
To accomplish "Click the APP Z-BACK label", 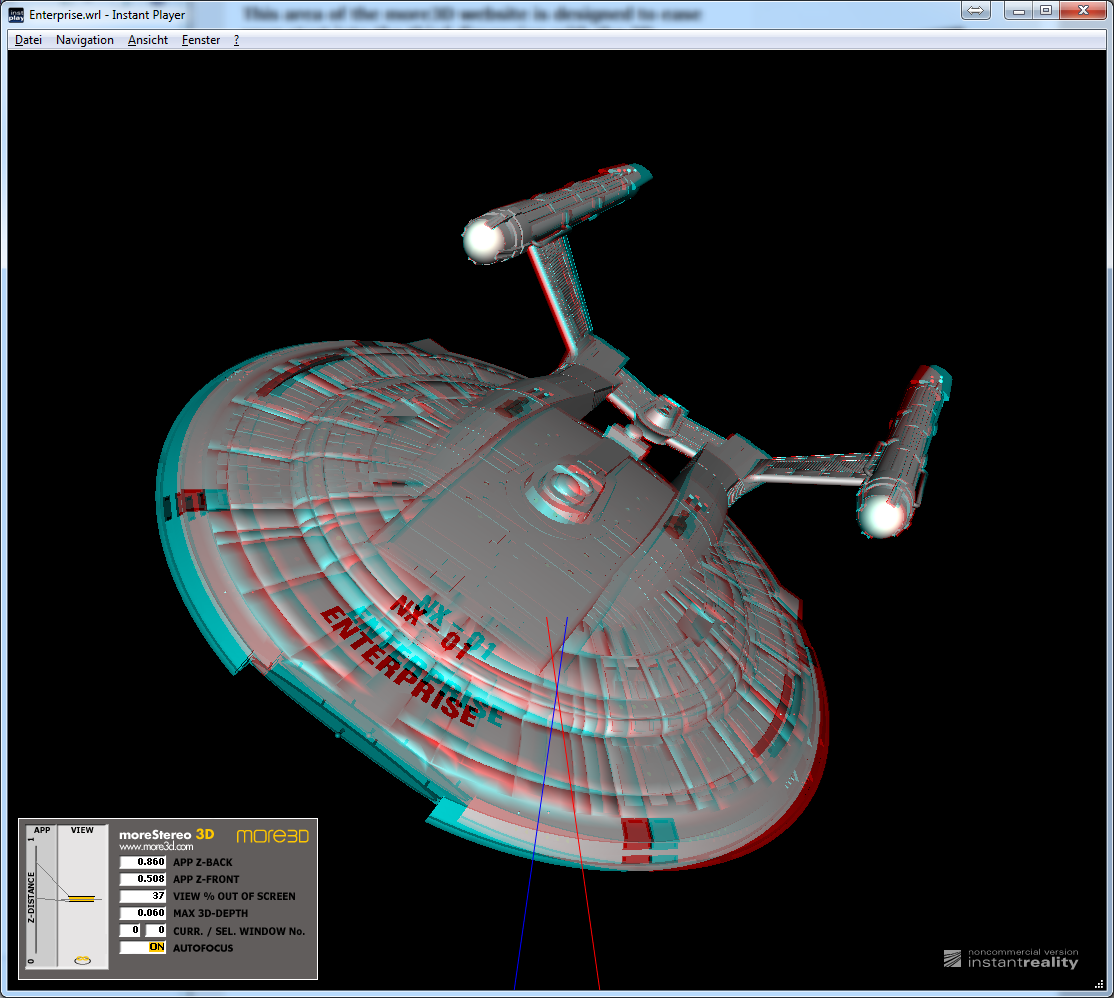I will (x=203, y=862).
